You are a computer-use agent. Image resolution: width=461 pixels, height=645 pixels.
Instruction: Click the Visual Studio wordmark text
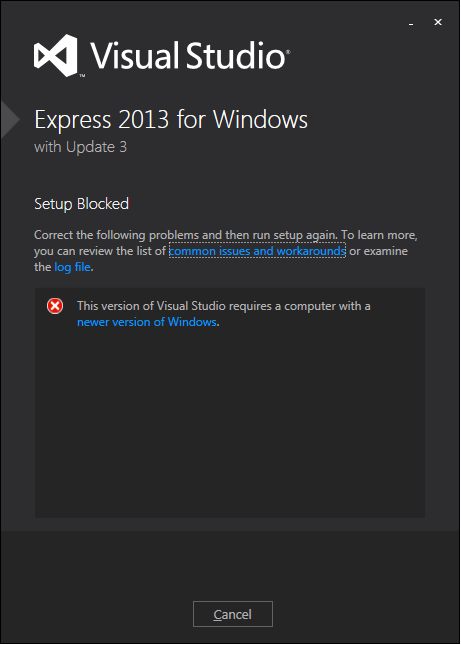point(188,56)
